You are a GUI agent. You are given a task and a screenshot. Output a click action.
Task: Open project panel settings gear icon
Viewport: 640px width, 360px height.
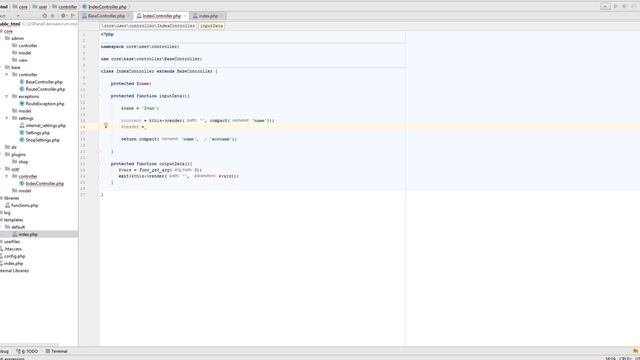63,16
